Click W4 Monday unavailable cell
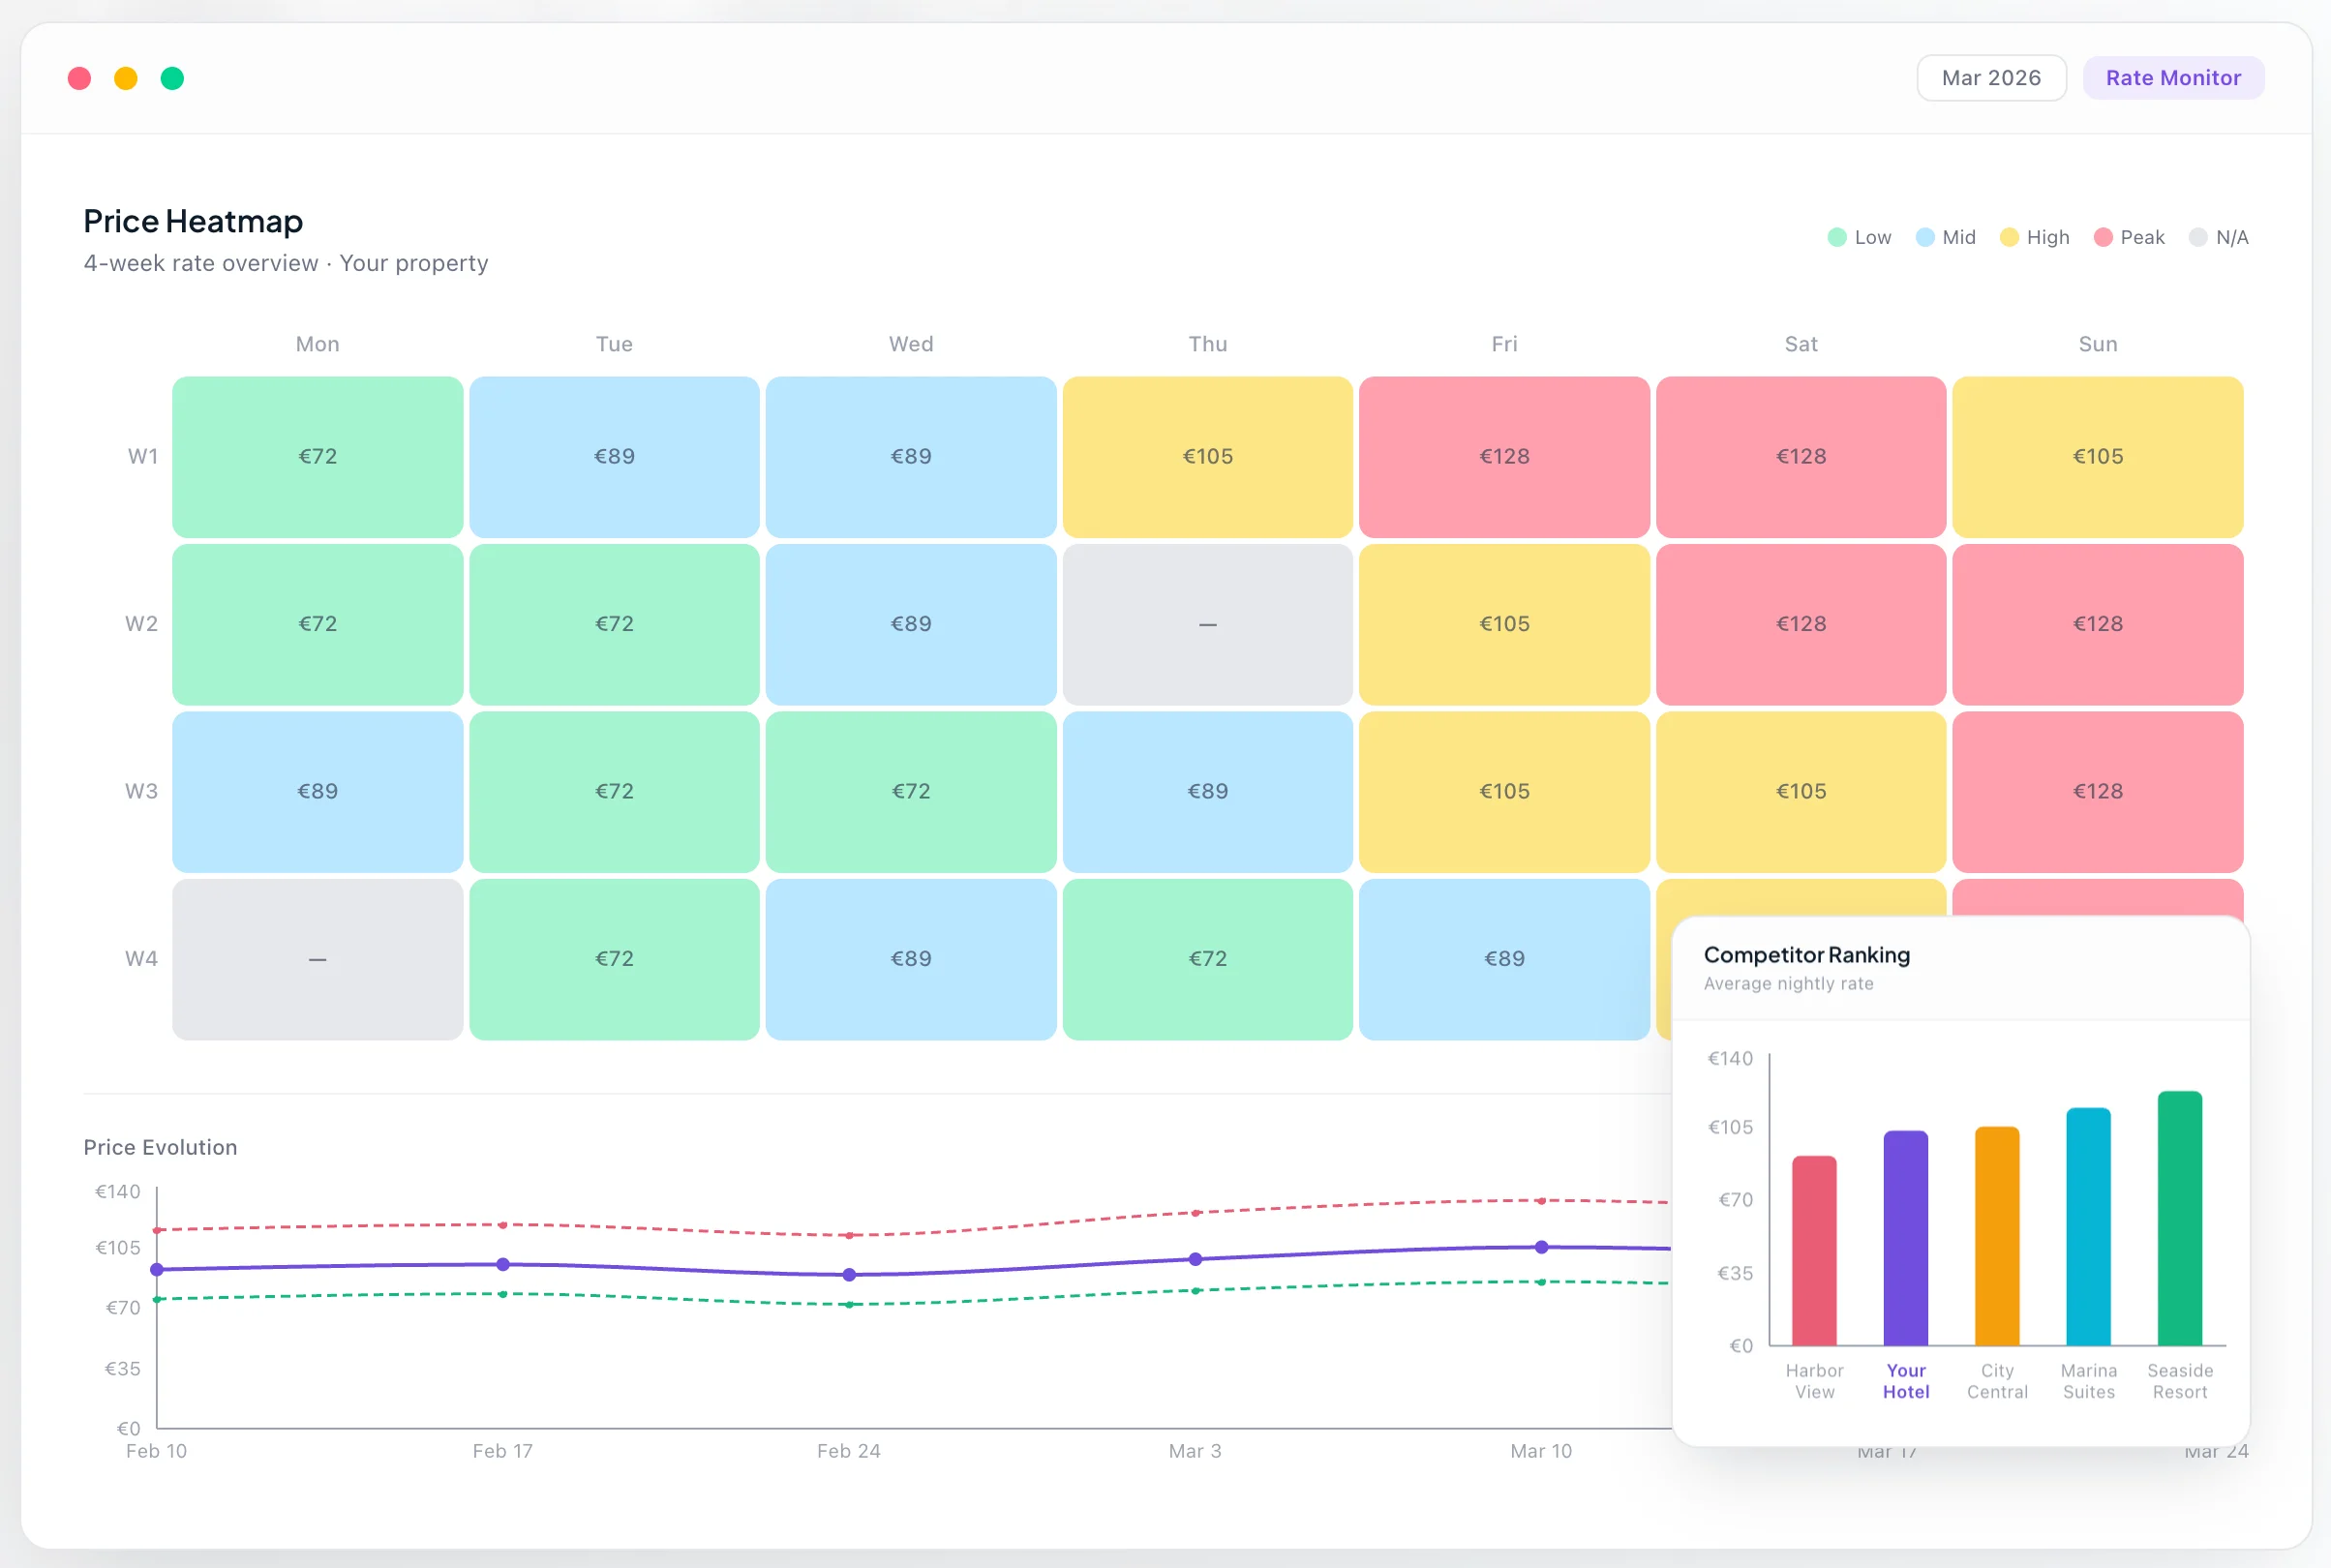 point(317,959)
